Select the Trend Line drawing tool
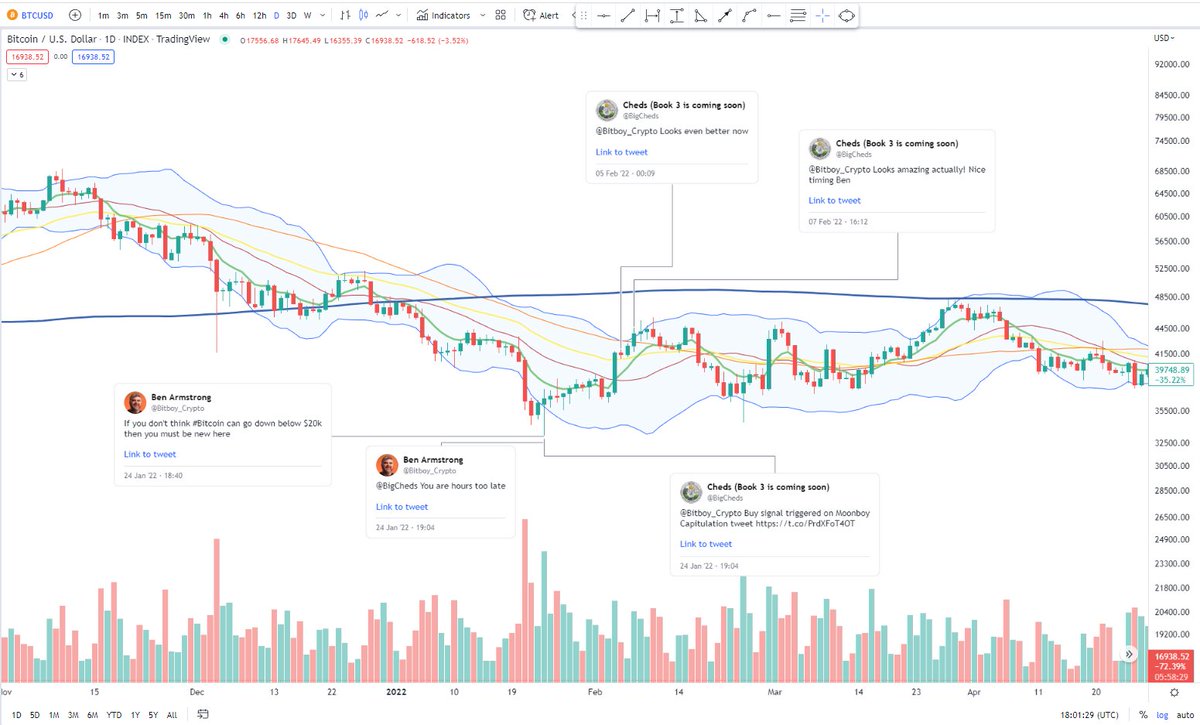 pyautogui.click(x=628, y=16)
